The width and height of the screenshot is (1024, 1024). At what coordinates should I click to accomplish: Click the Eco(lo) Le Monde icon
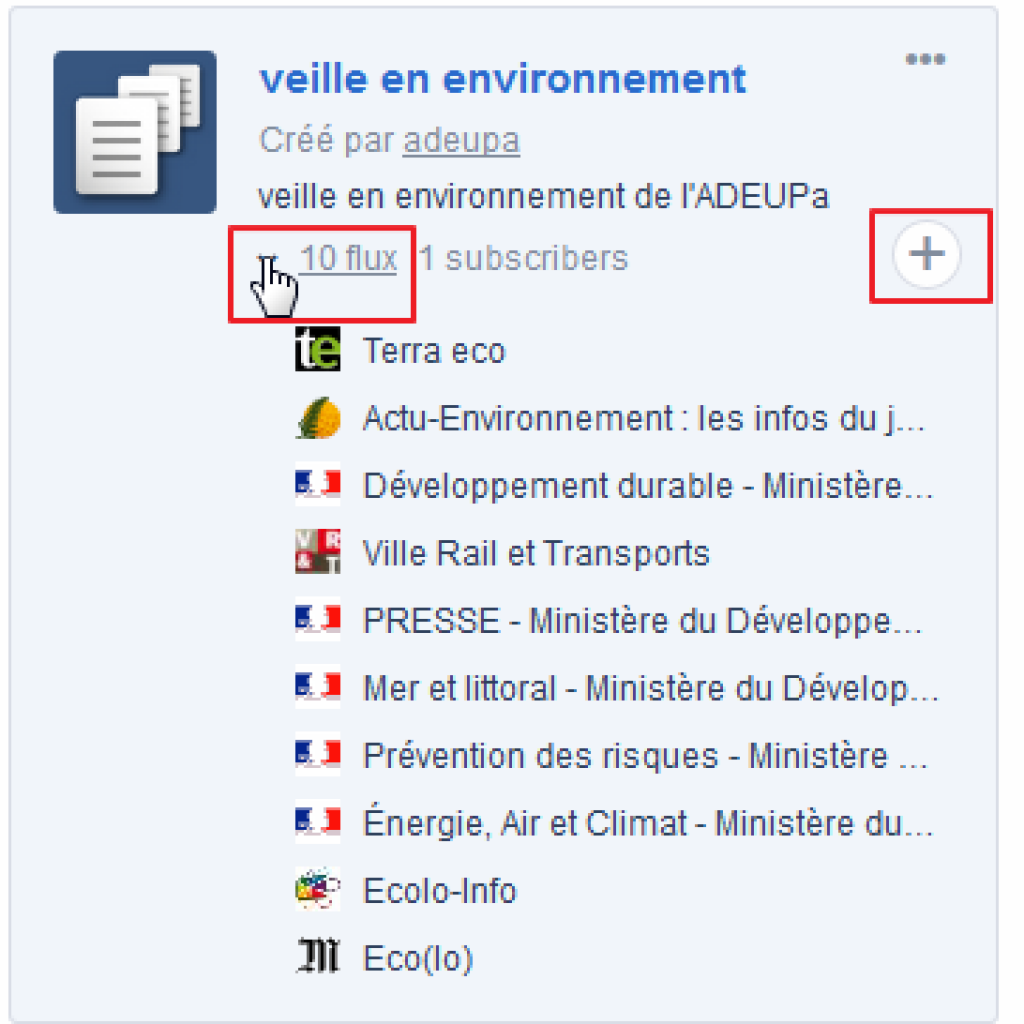(318, 959)
